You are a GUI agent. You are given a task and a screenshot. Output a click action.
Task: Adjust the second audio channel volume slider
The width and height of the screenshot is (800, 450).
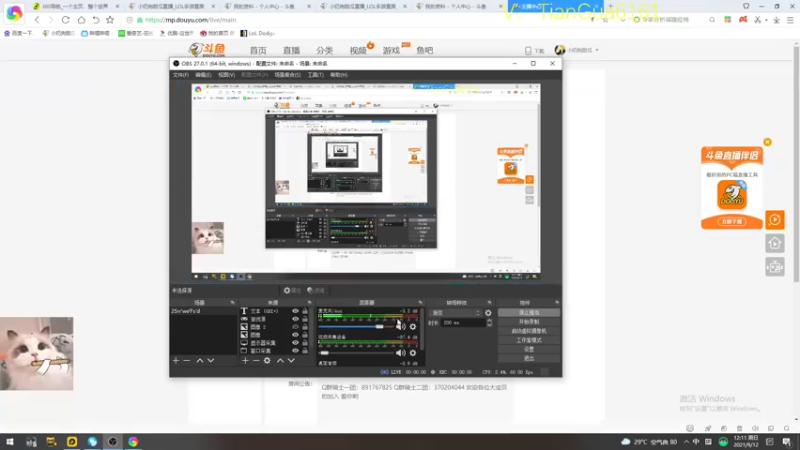pyautogui.click(x=356, y=353)
